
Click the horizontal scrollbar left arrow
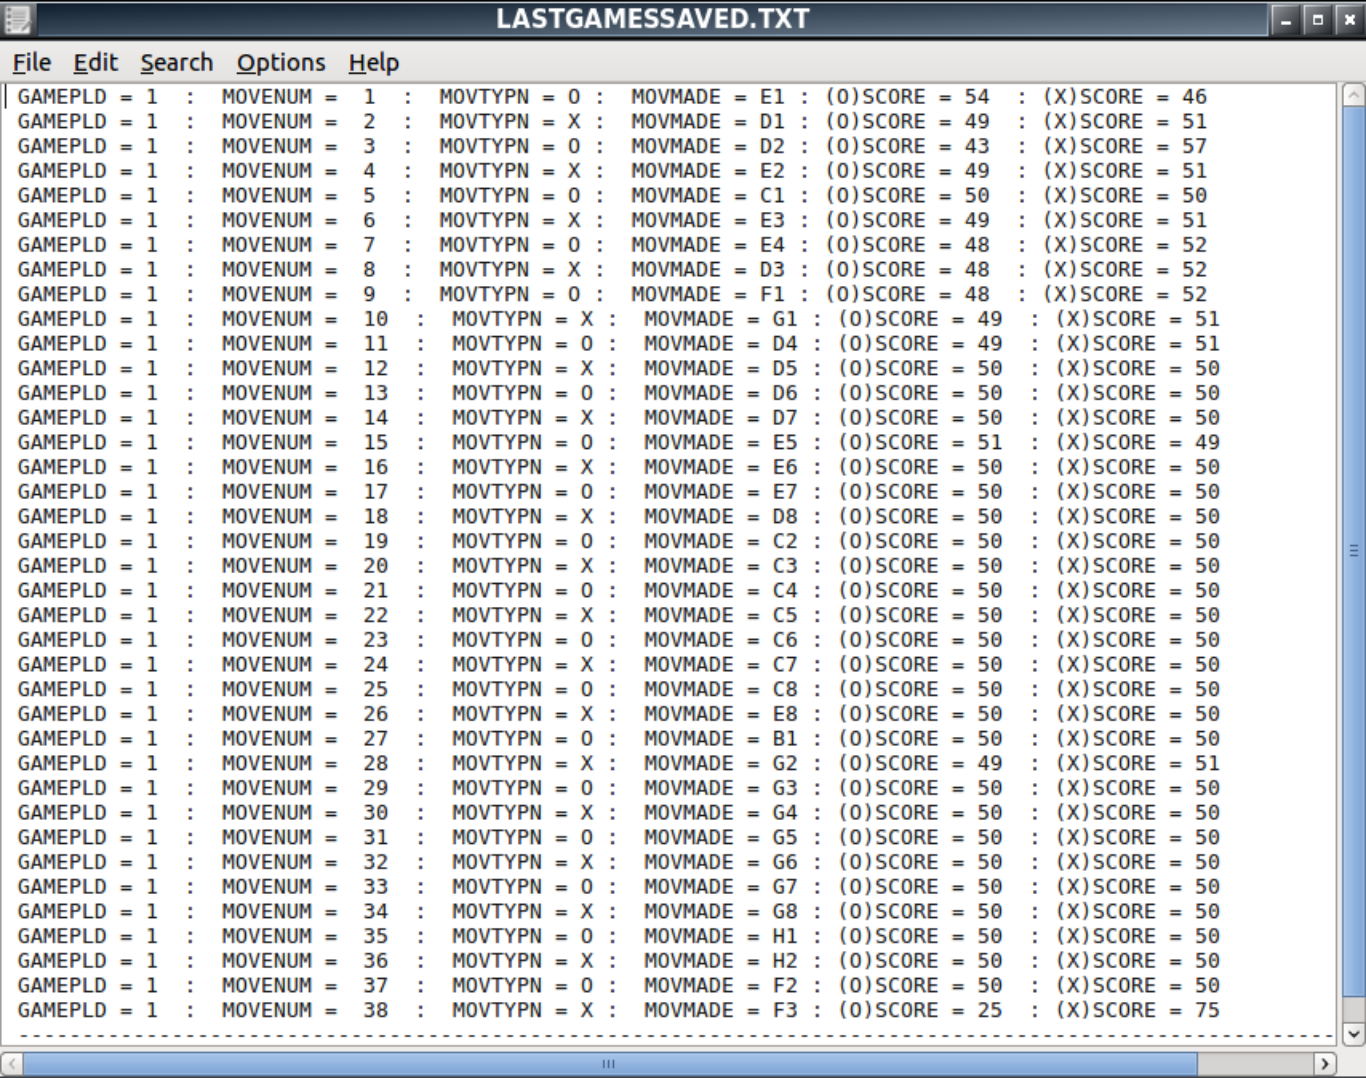coord(11,1063)
